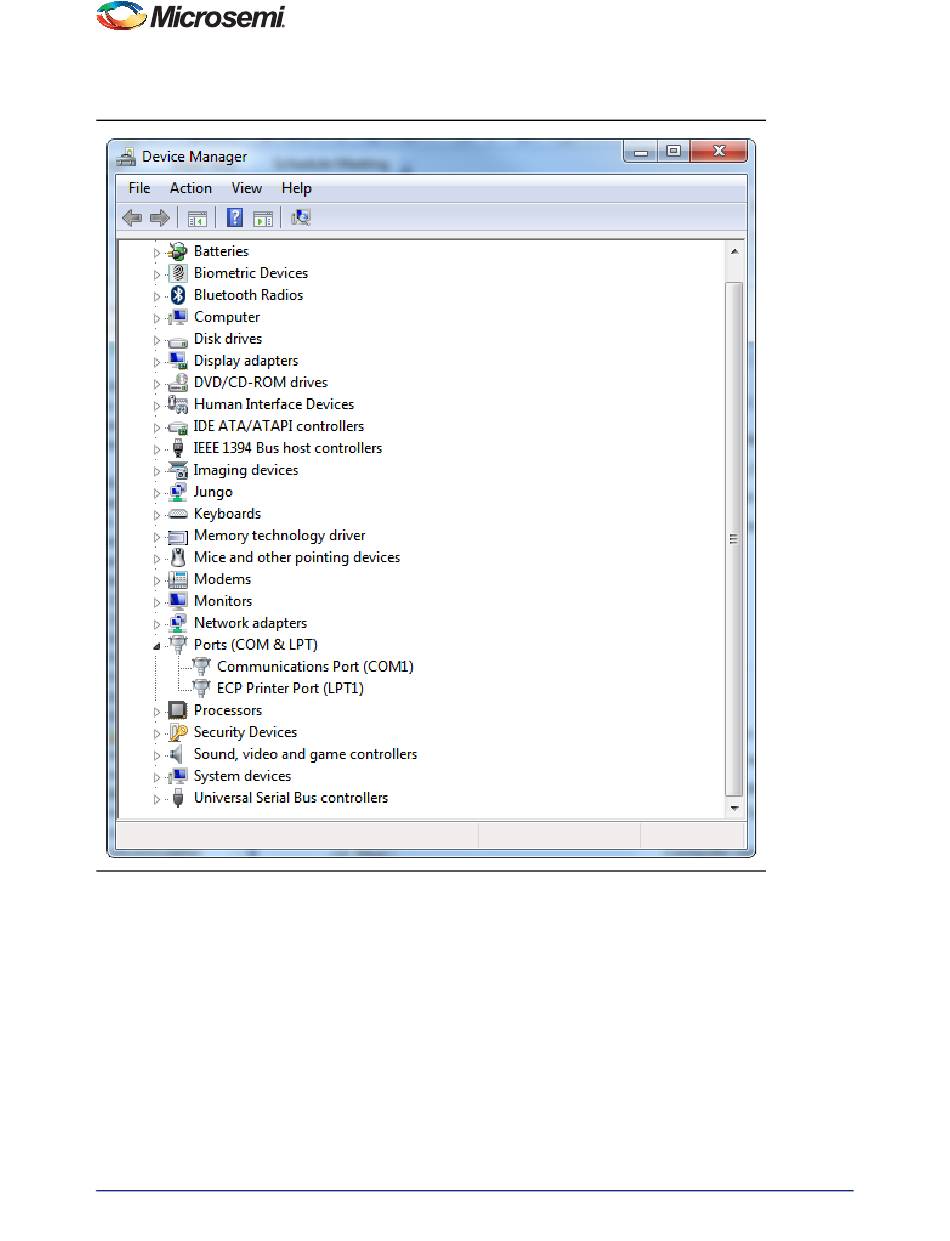
Task: Expand the Batteries node arrow
Action: point(157,252)
